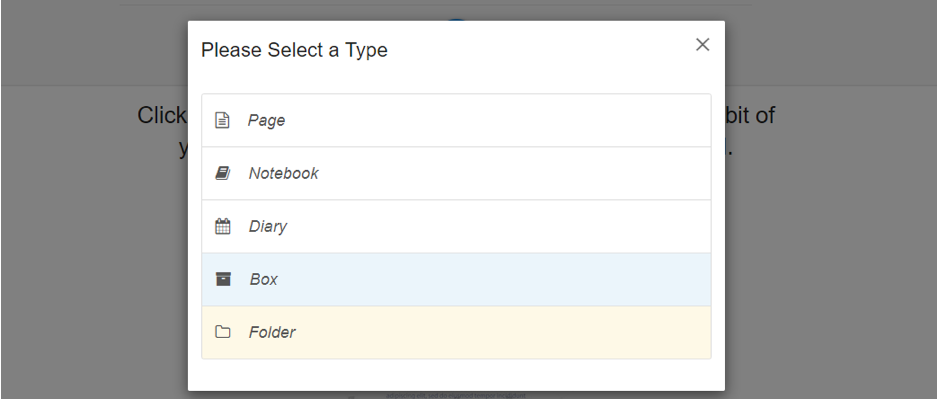Click the 'Page' italic label text
The height and width of the screenshot is (399, 937).
[267, 121]
